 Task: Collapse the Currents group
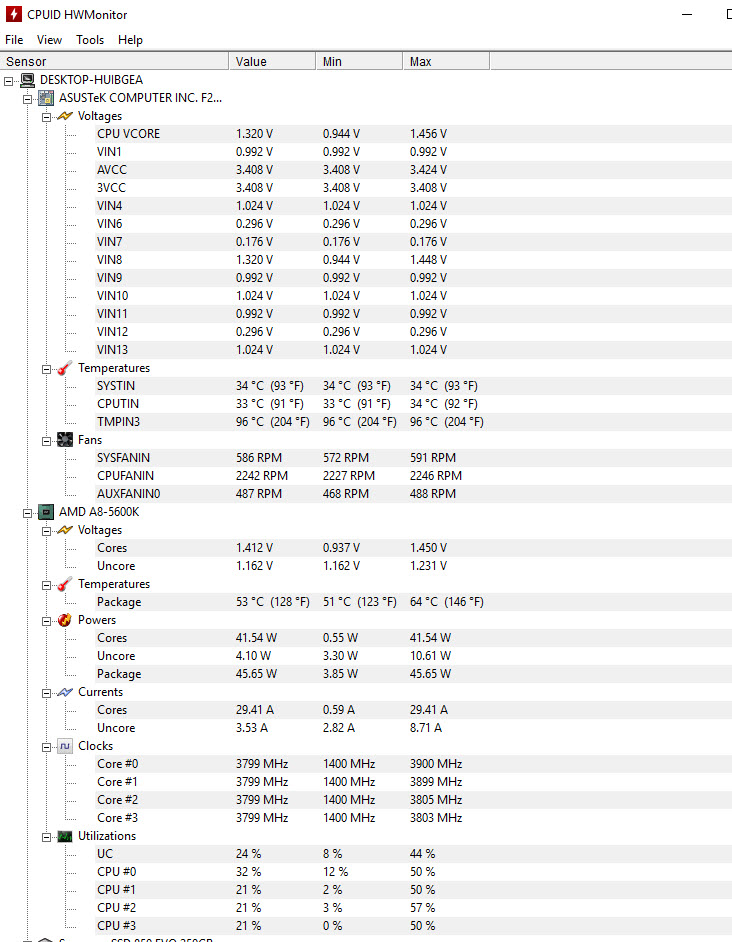(x=46, y=693)
